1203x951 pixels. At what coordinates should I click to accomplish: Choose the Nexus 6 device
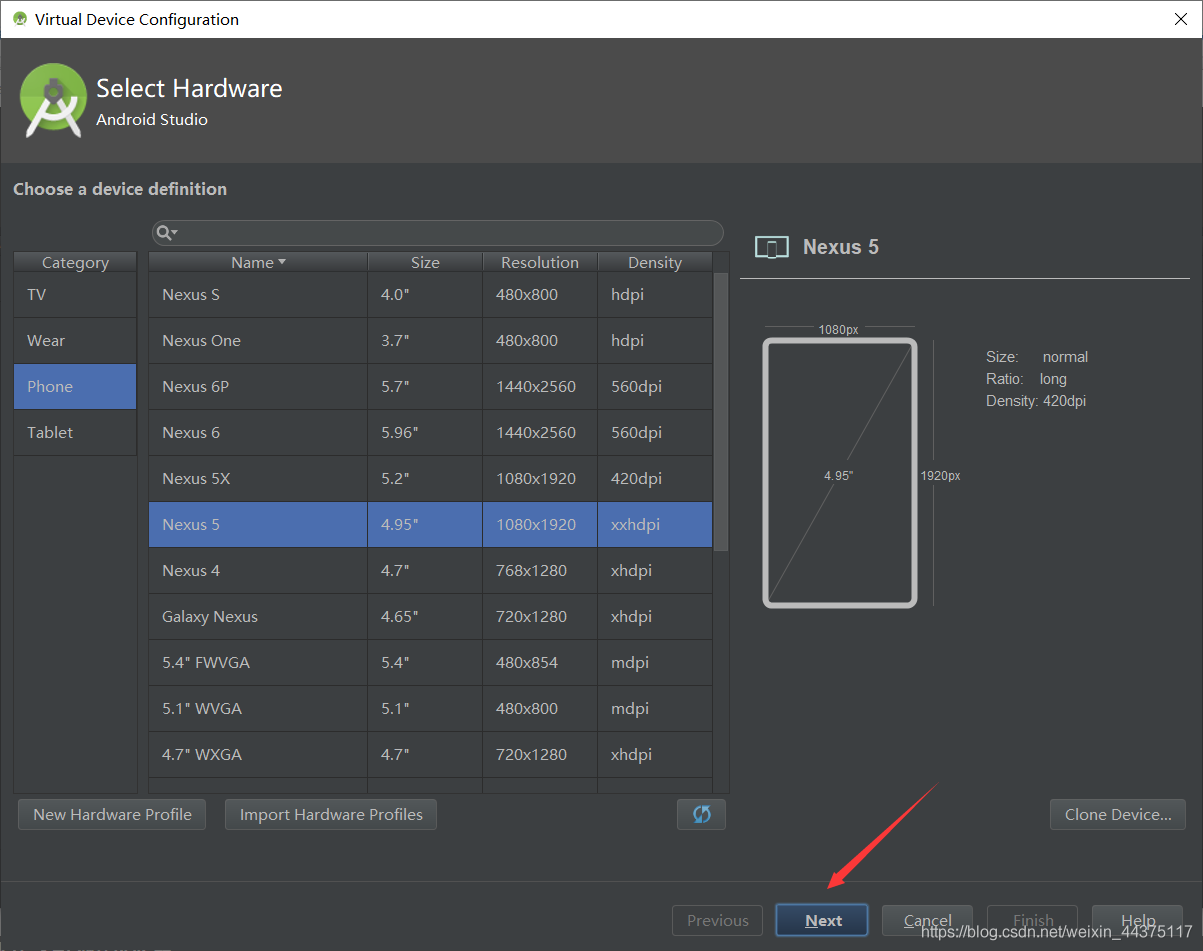430,433
